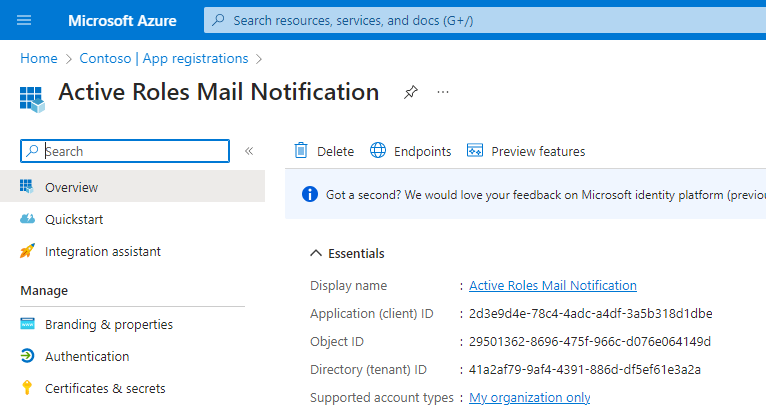Click the Directory (tenant) ID label

pos(368,369)
